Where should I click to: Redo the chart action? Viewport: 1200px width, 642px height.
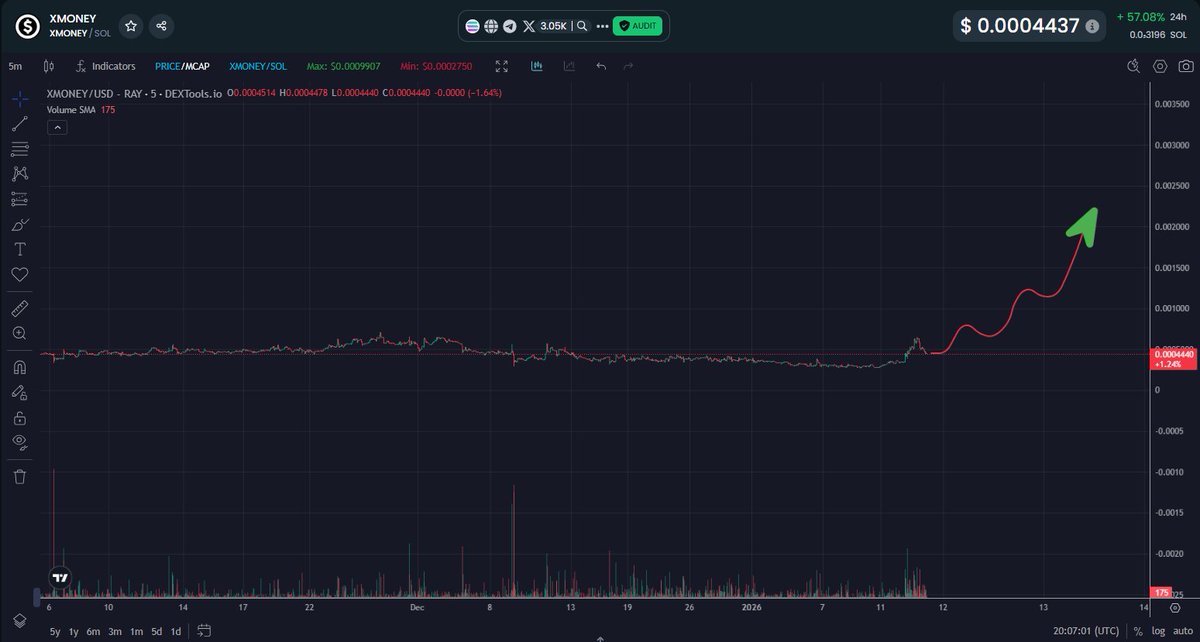click(628, 66)
